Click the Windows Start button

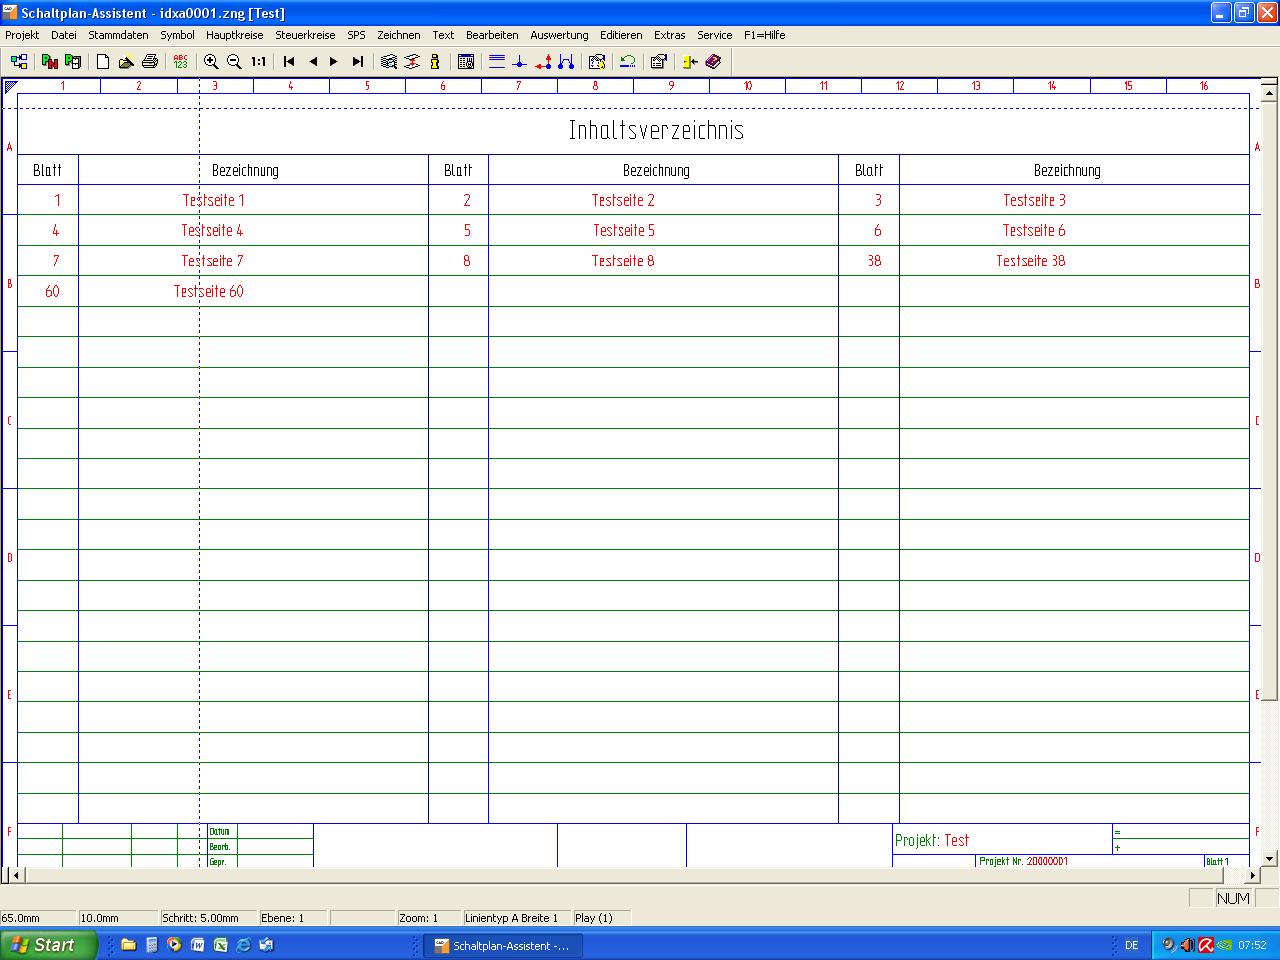click(49, 945)
